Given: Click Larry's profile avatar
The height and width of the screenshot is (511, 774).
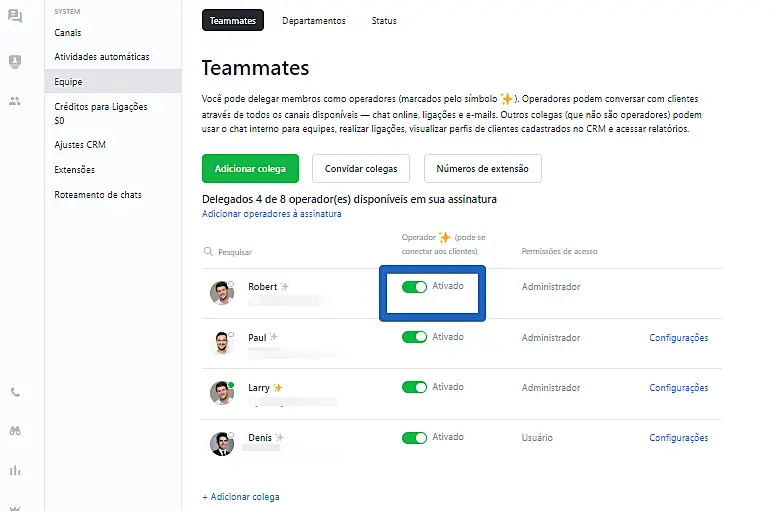Looking at the screenshot, I should [221, 392].
